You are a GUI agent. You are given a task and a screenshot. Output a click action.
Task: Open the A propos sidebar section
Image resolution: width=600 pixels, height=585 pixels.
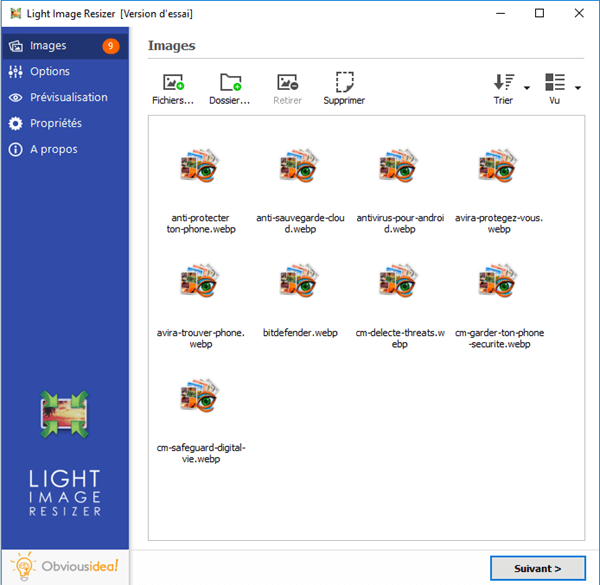[x=65, y=149]
